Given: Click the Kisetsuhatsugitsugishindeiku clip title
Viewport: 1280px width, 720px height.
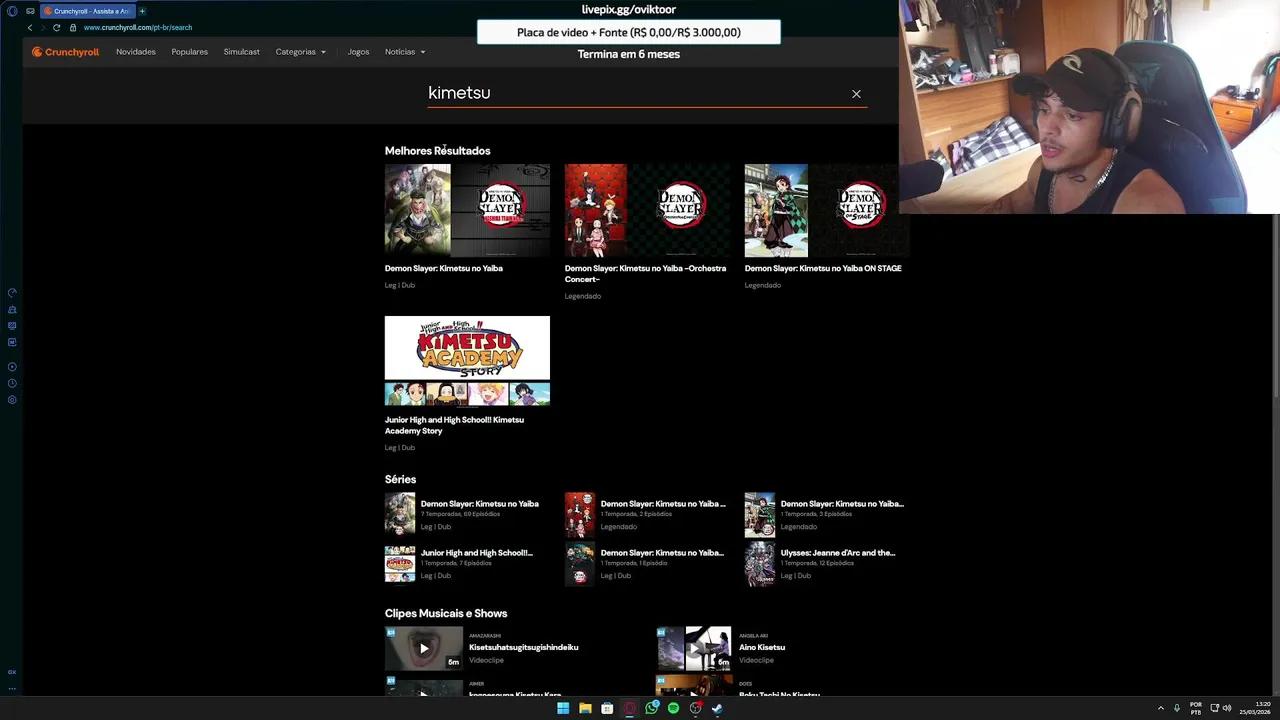Looking at the screenshot, I should coord(524,647).
